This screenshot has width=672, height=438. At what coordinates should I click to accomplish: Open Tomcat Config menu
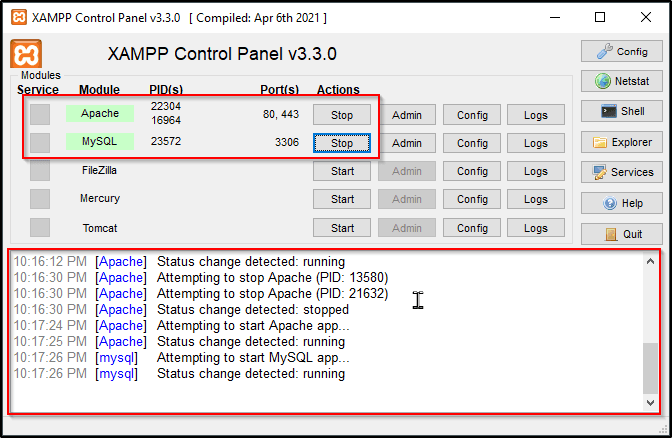tap(472, 228)
